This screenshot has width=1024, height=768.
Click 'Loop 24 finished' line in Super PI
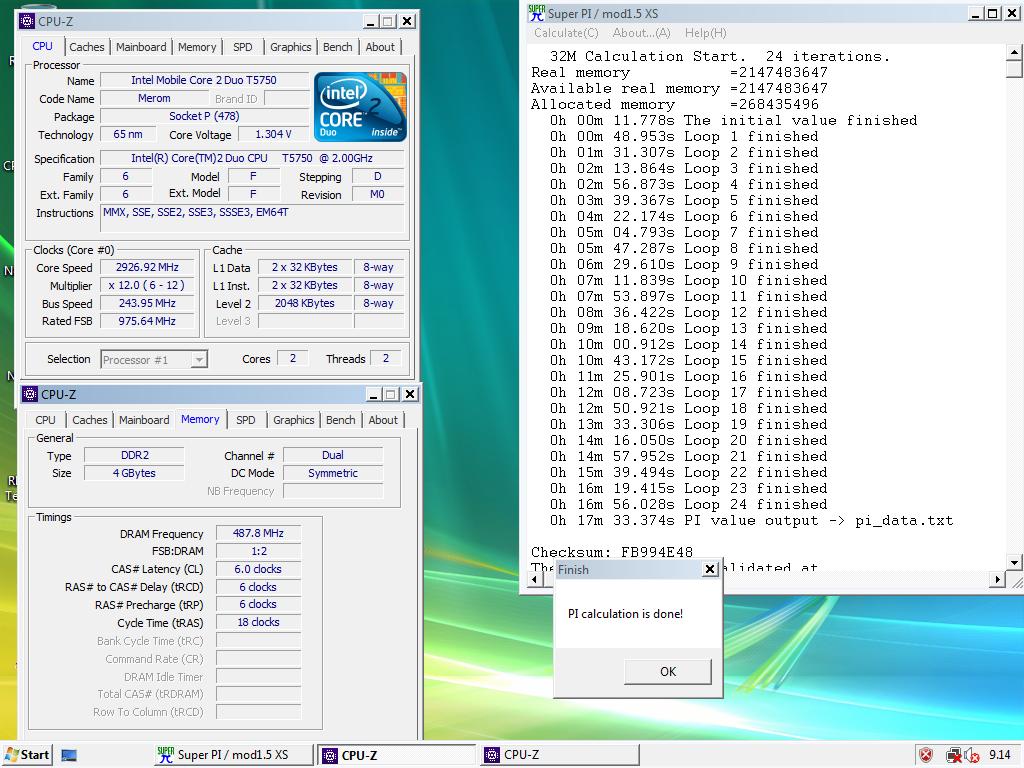coord(688,505)
